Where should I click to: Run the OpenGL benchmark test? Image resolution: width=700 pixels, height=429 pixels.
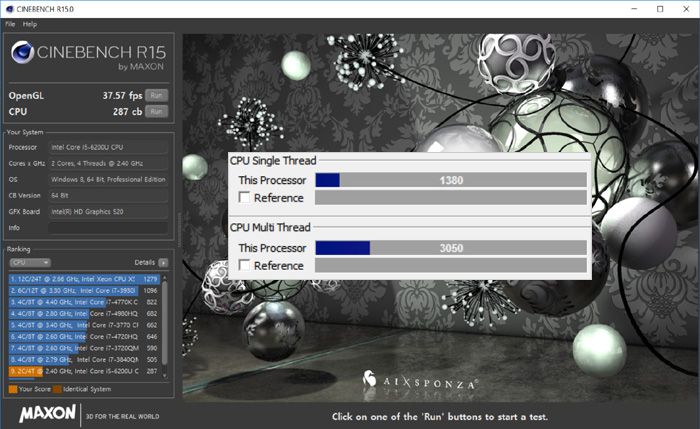click(x=155, y=95)
